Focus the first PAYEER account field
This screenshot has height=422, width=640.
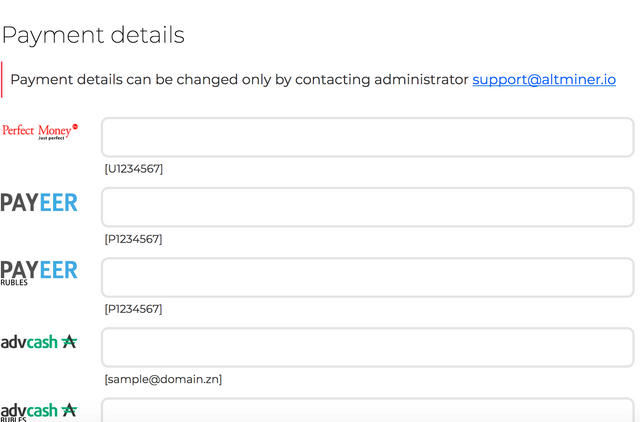point(367,207)
